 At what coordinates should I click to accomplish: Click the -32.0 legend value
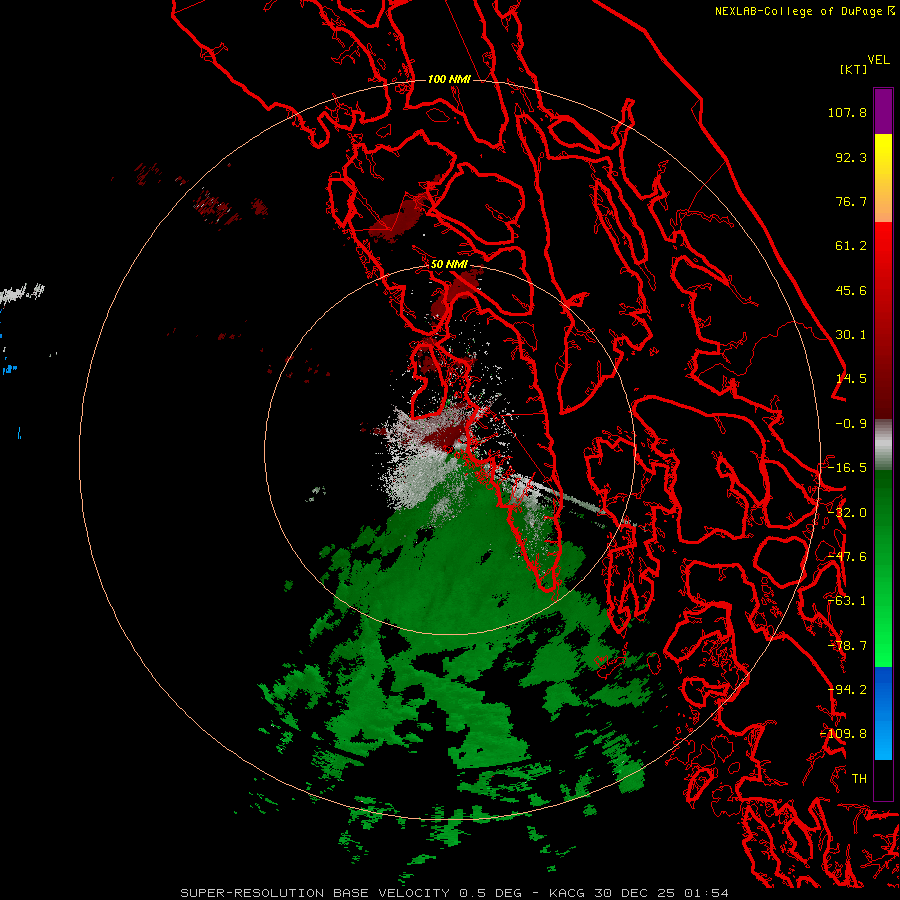[x=847, y=513]
